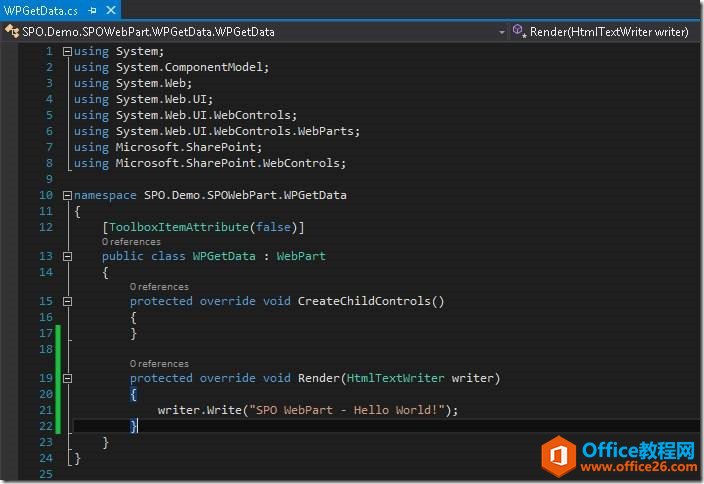Click the "SPO WebPart - Hello World!" string
Image resolution: width=704 pixels, height=484 pixels.
(347, 410)
